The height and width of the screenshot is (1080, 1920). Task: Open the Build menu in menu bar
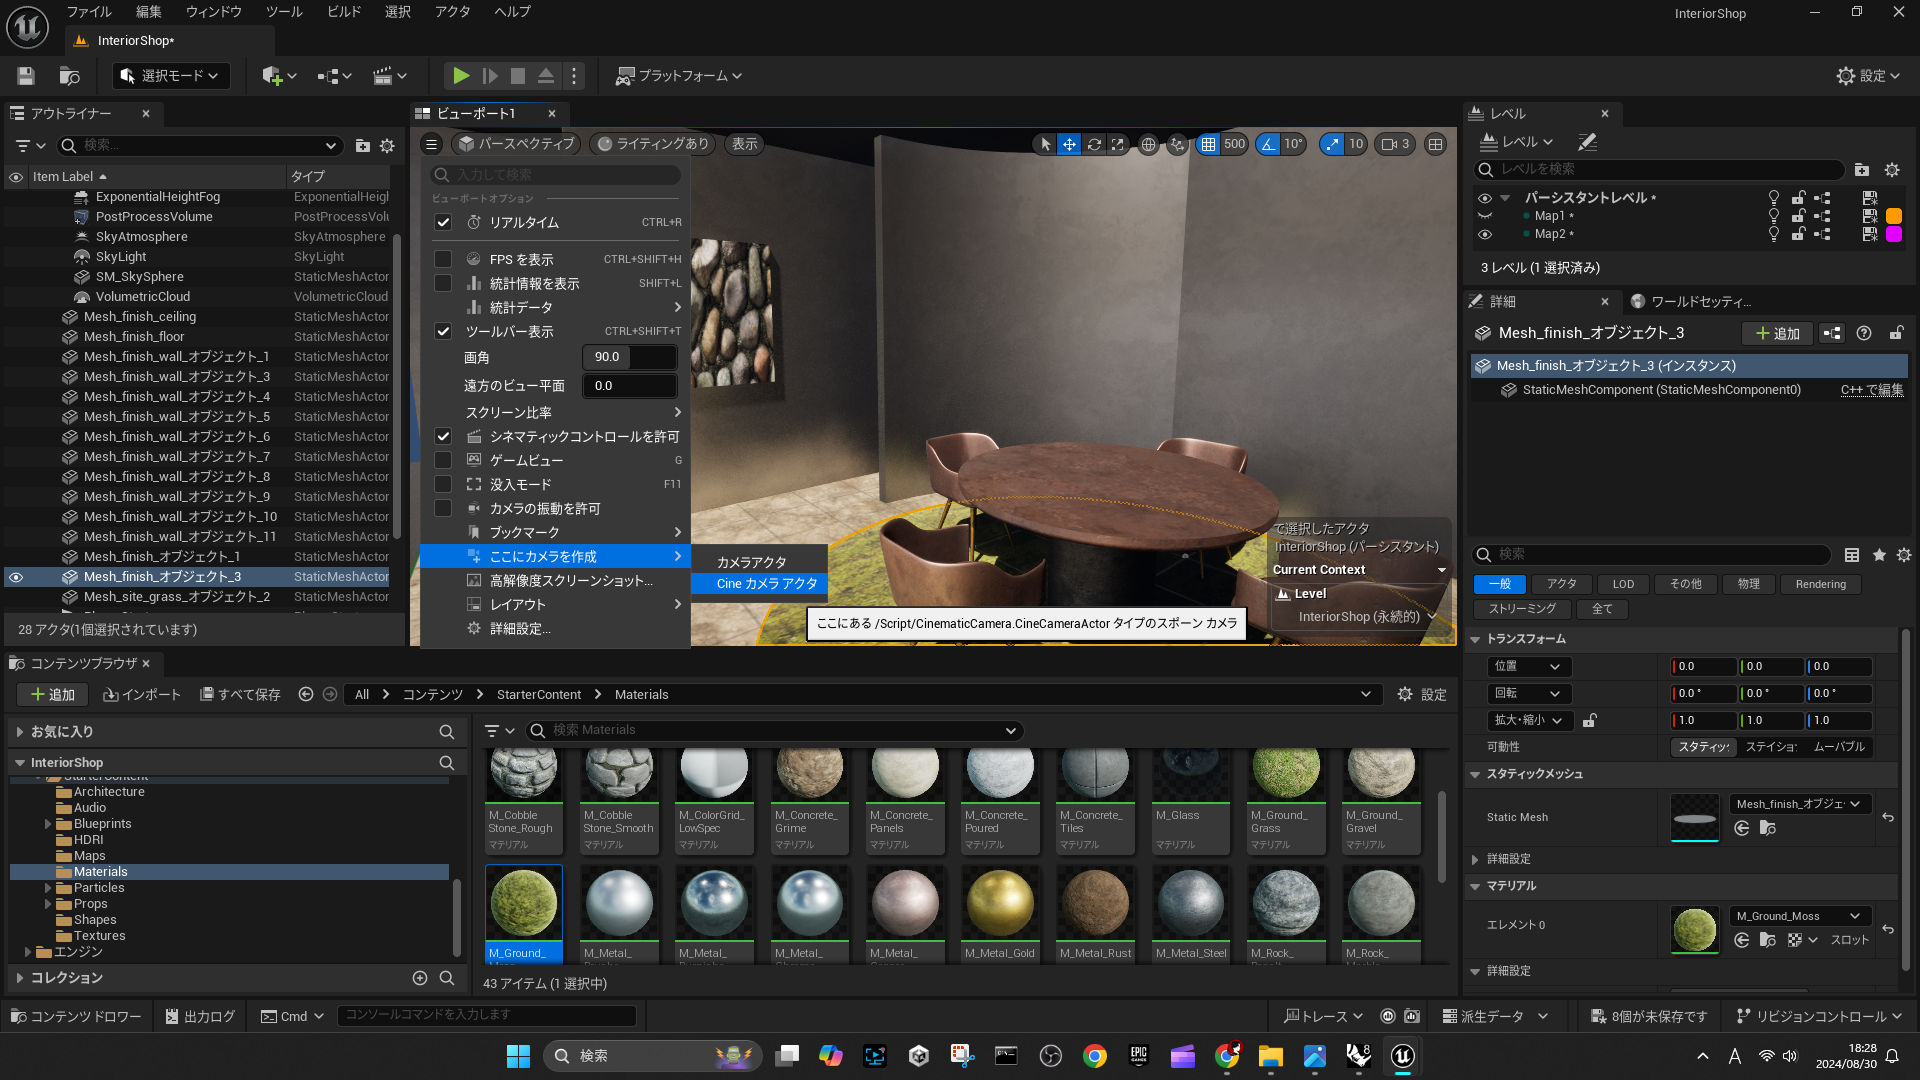tap(344, 12)
